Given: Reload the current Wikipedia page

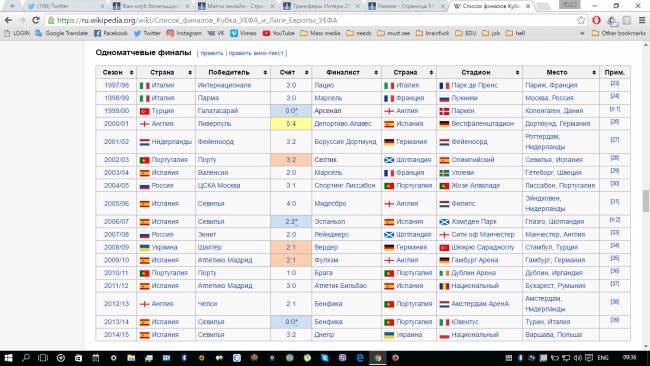Looking at the screenshot, I should 36,20.
